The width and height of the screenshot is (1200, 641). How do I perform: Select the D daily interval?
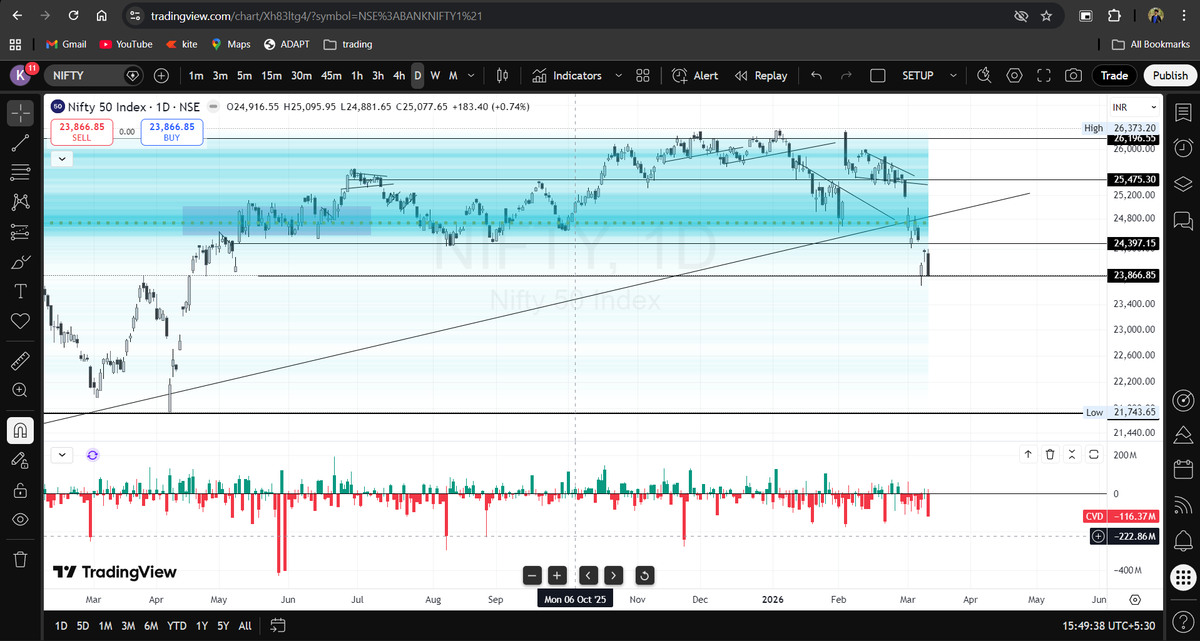pyautogui.click(x=418, y=75)
